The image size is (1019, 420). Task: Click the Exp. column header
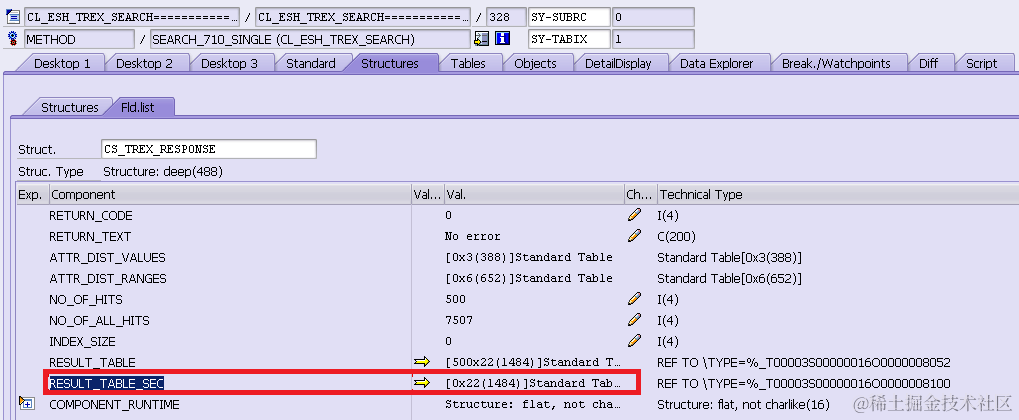[x=33, y=194]
